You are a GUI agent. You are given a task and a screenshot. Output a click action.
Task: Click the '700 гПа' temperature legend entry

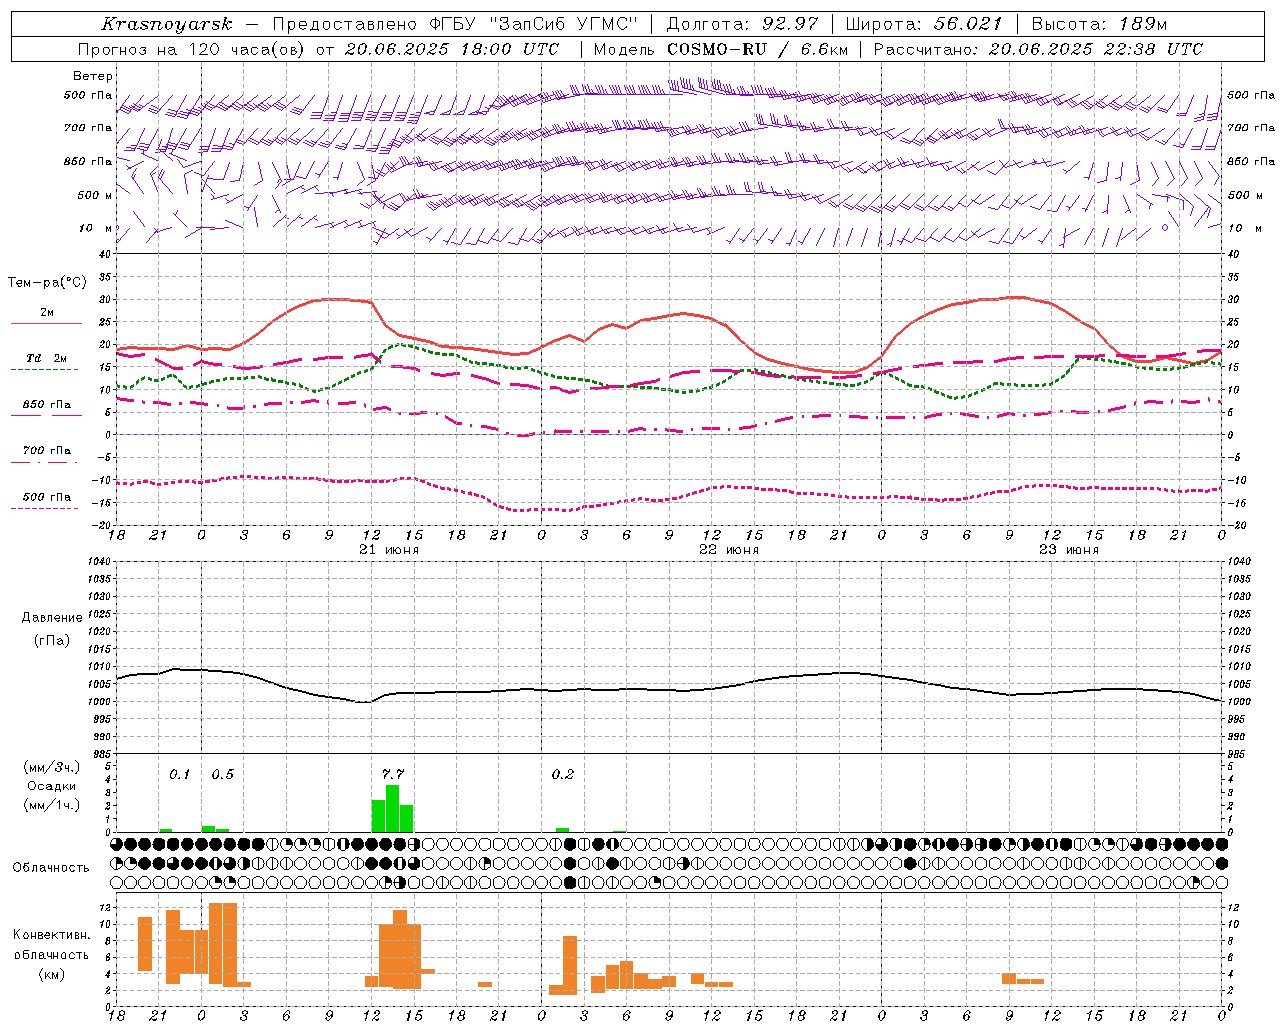click(47, 451)
